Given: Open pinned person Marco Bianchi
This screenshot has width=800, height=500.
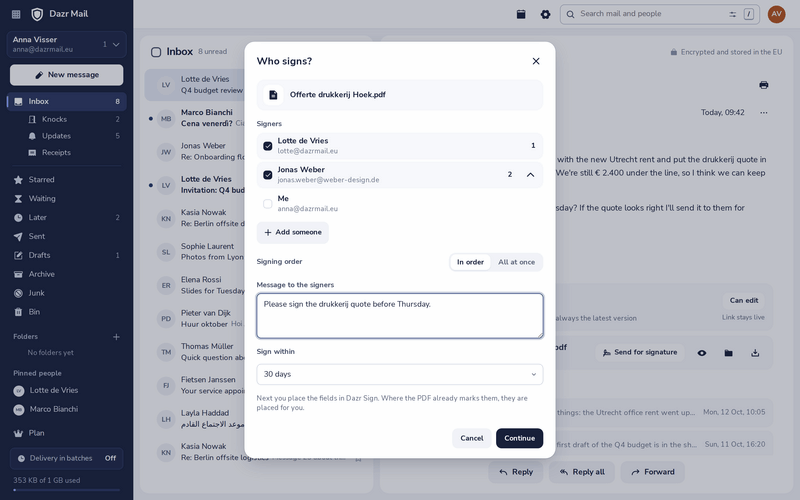Looking at the screenshot, I should (66, 410).
